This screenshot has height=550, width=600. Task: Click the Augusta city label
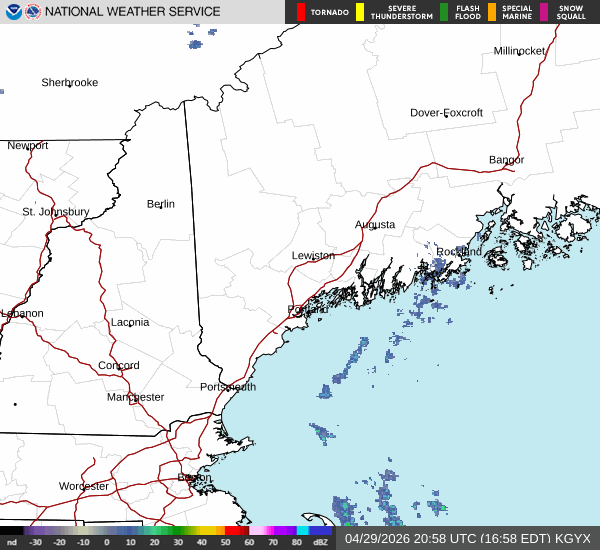375,225
